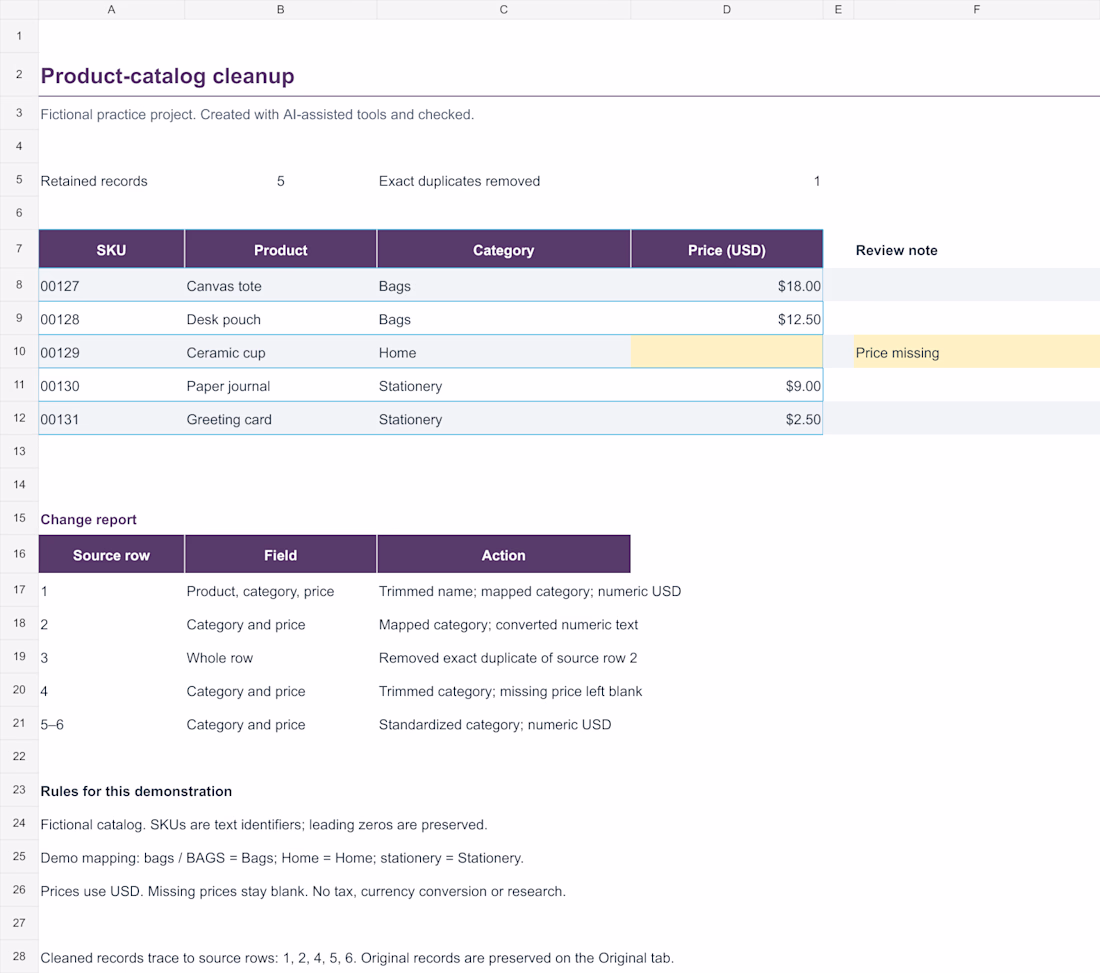Select the 'SKUs are text identifiers' rule
The height and width of the screenshot is (973, 1100).
pos(263,824)
